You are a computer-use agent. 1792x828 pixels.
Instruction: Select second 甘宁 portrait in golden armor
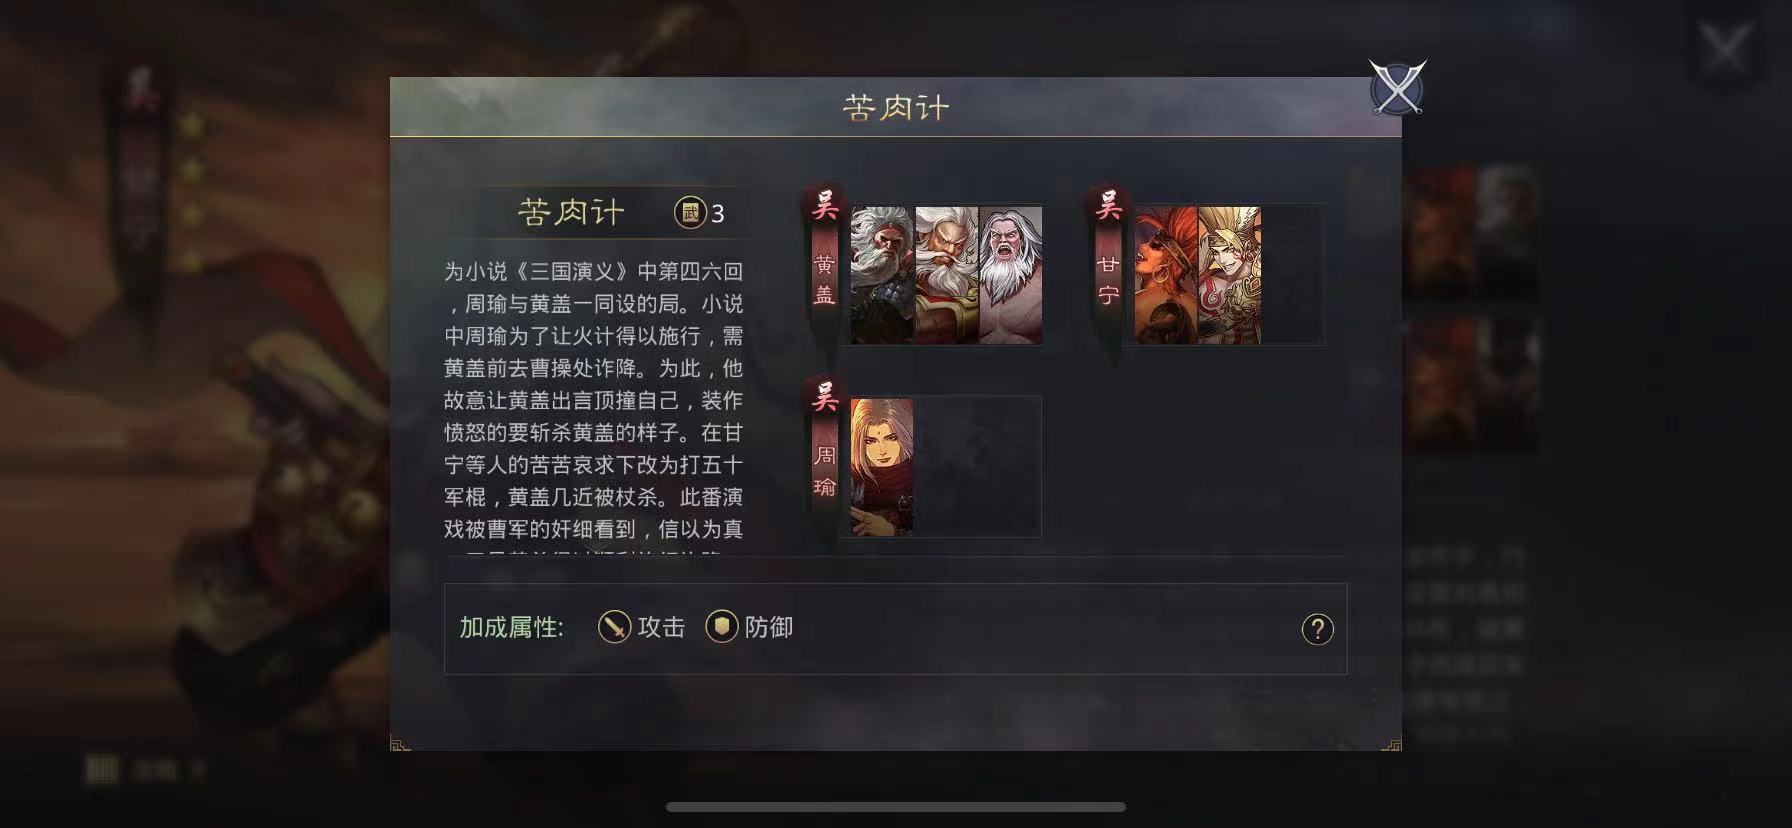point(1229,275)
